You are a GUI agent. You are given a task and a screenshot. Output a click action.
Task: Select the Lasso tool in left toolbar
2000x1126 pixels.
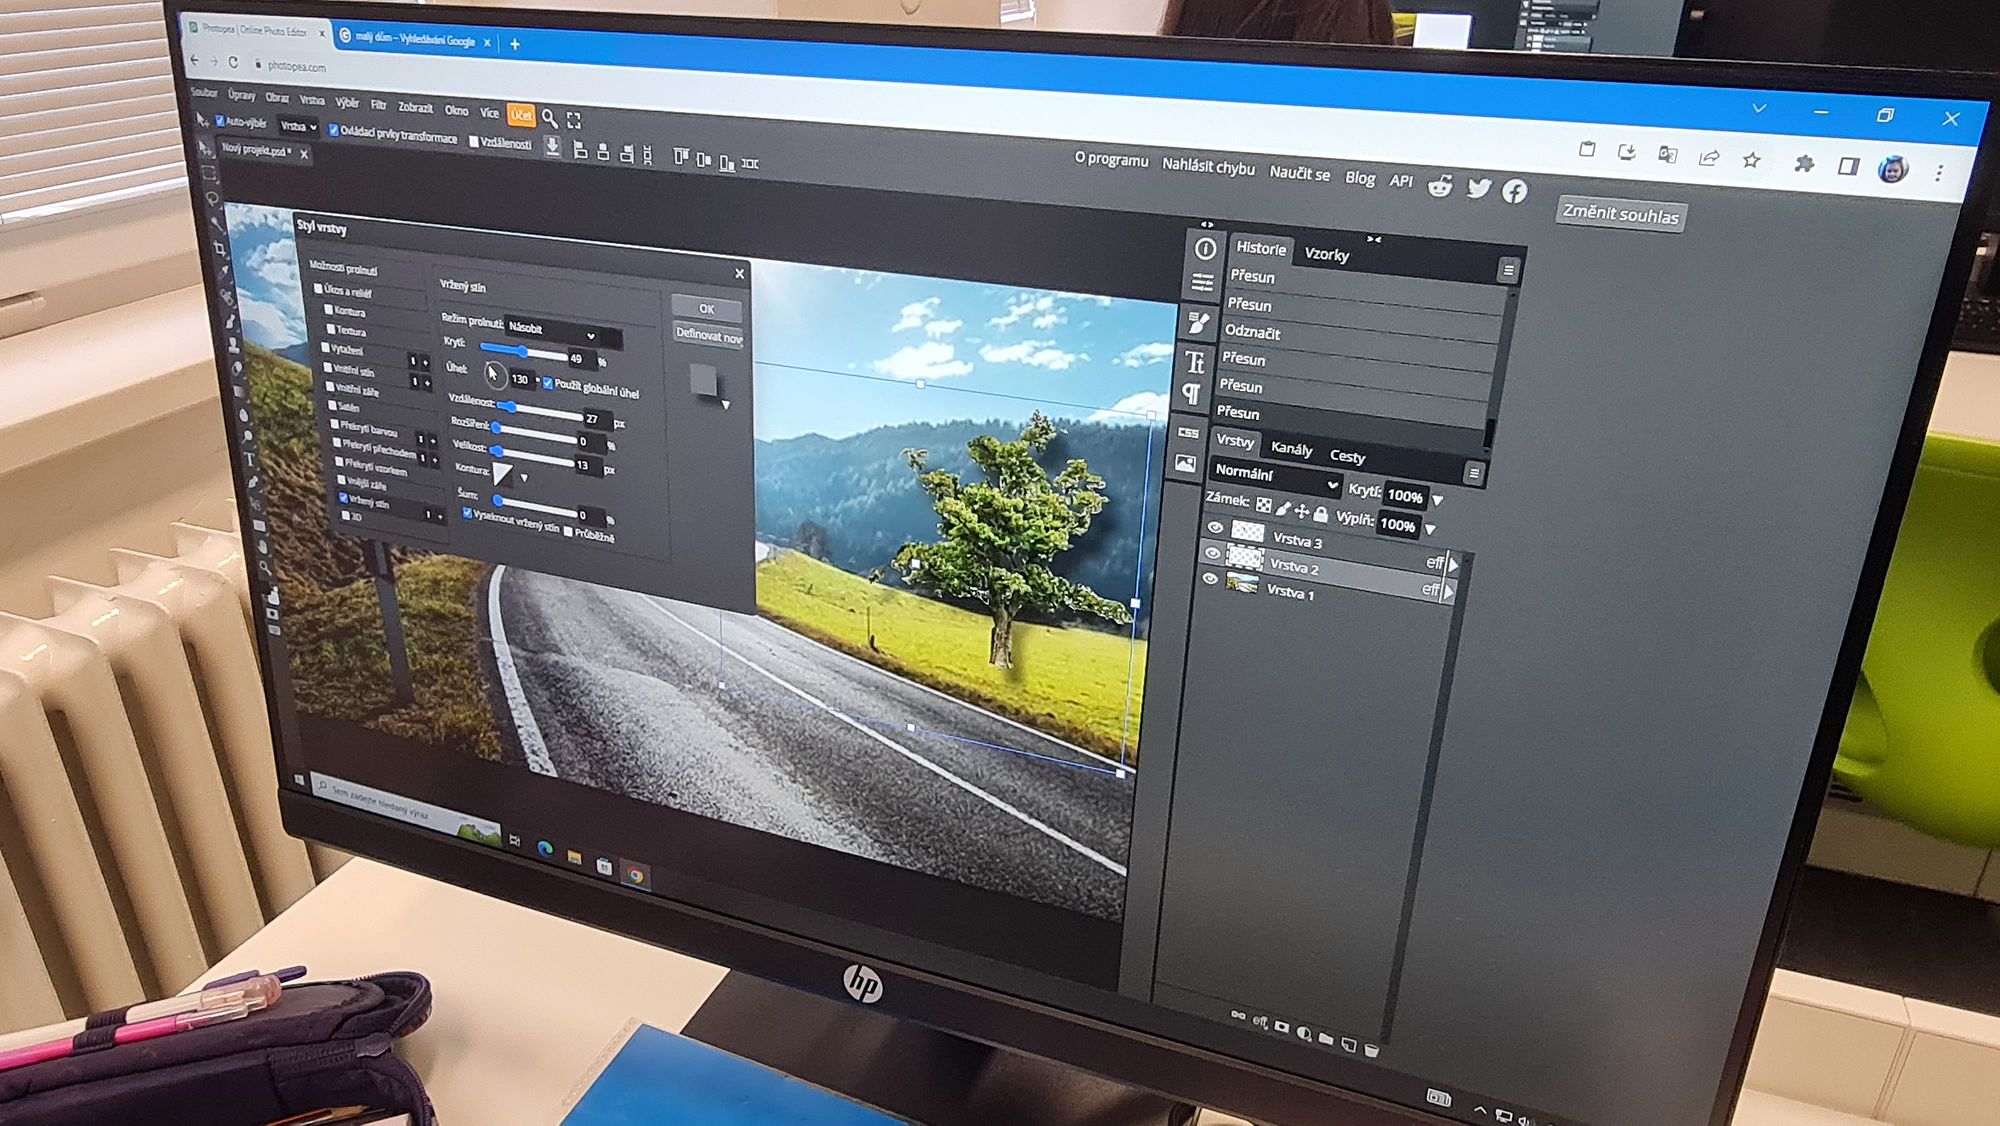[x=212, y=198]
